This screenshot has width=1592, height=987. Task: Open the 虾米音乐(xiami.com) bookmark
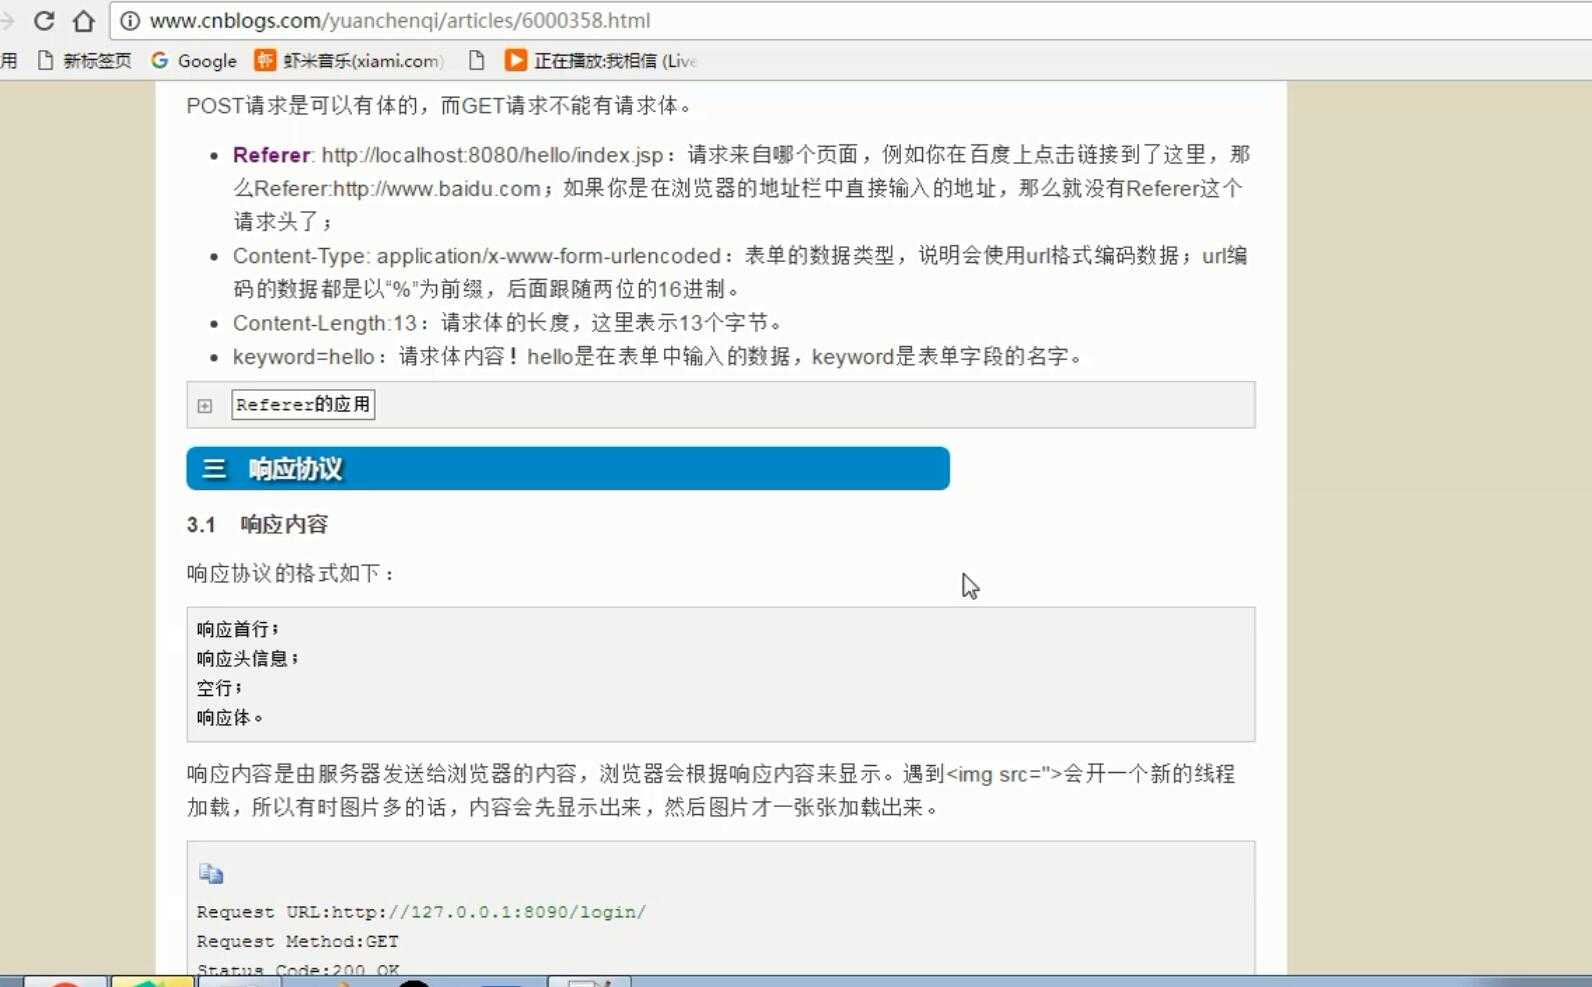tap(349, 61)
